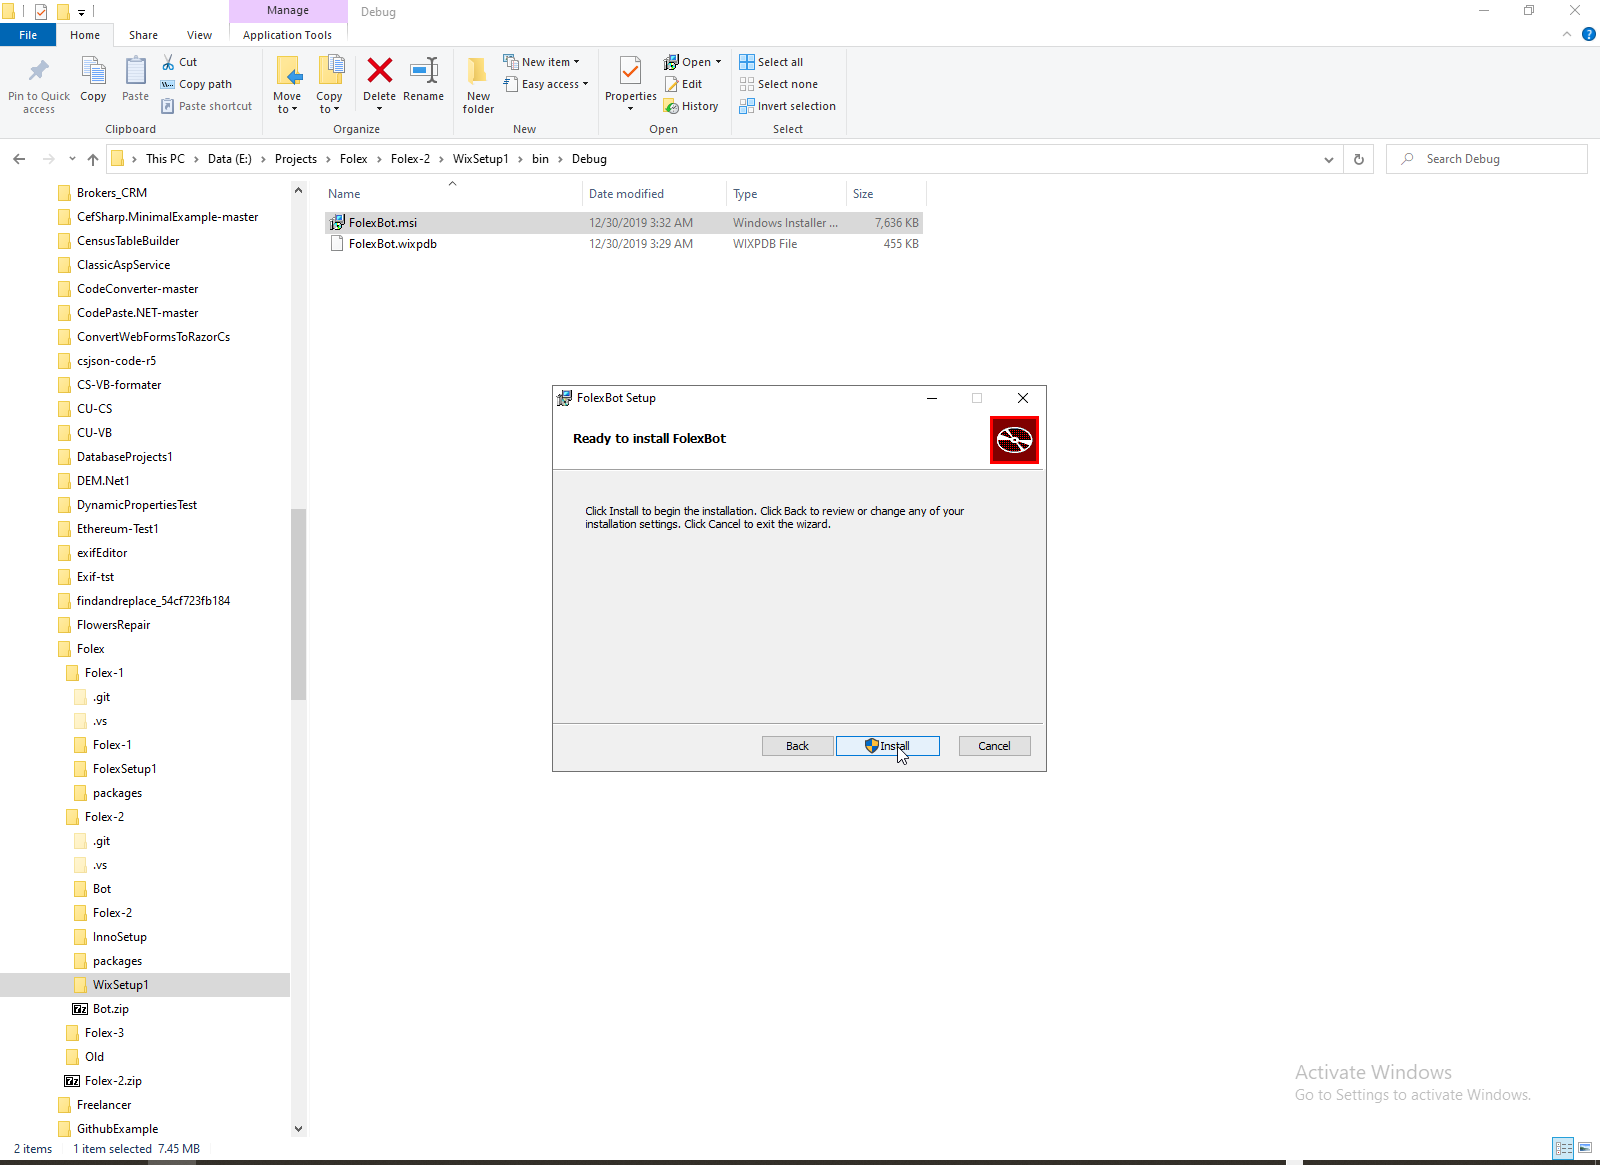
Task: Select the FolexBot.msi file
Action: click(623, 223)
